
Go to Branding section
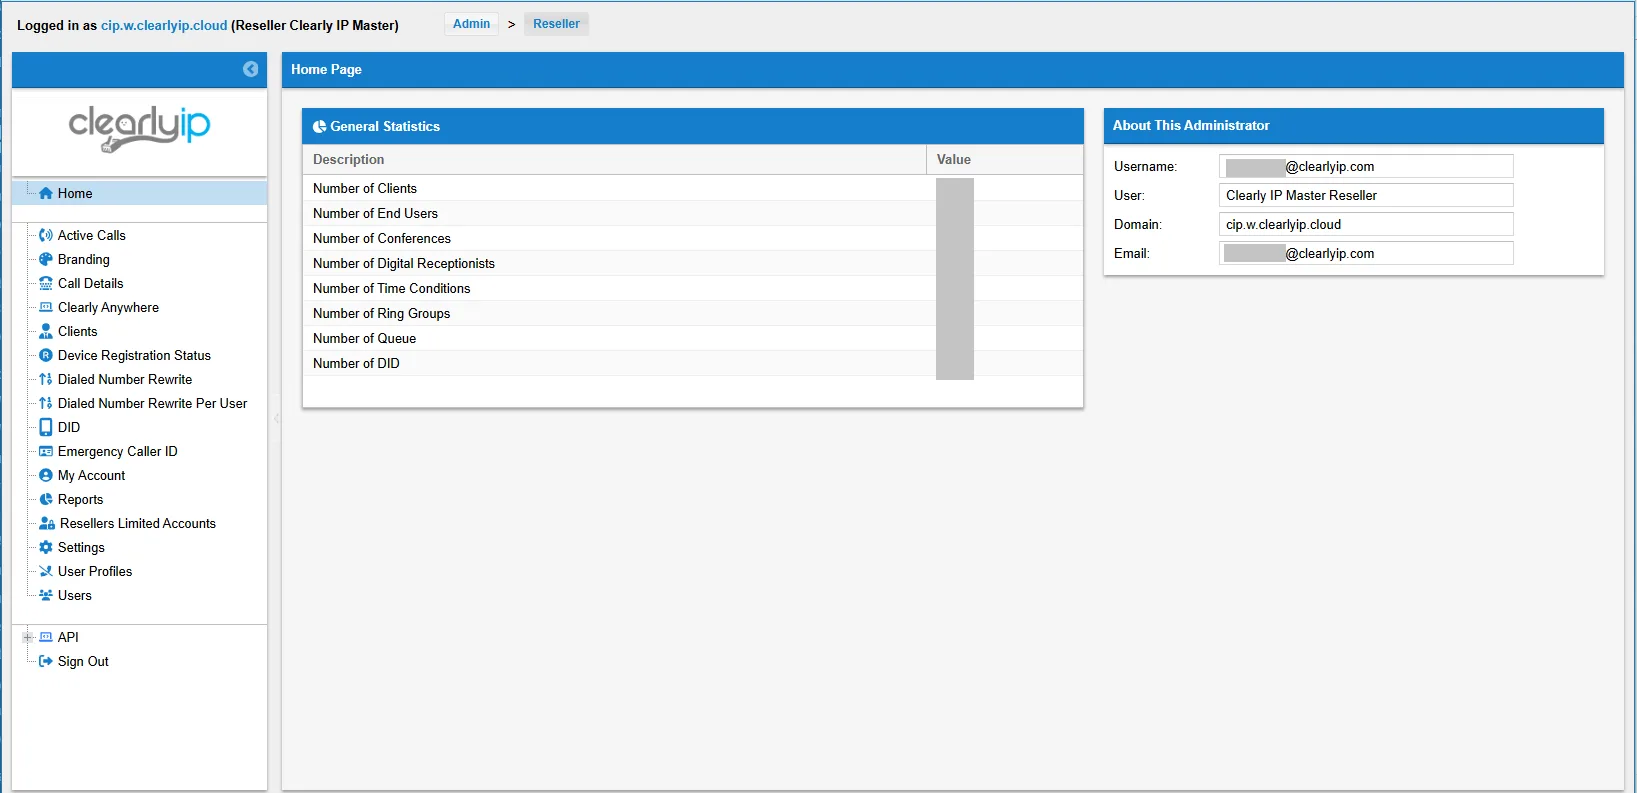tap(84, 259)
